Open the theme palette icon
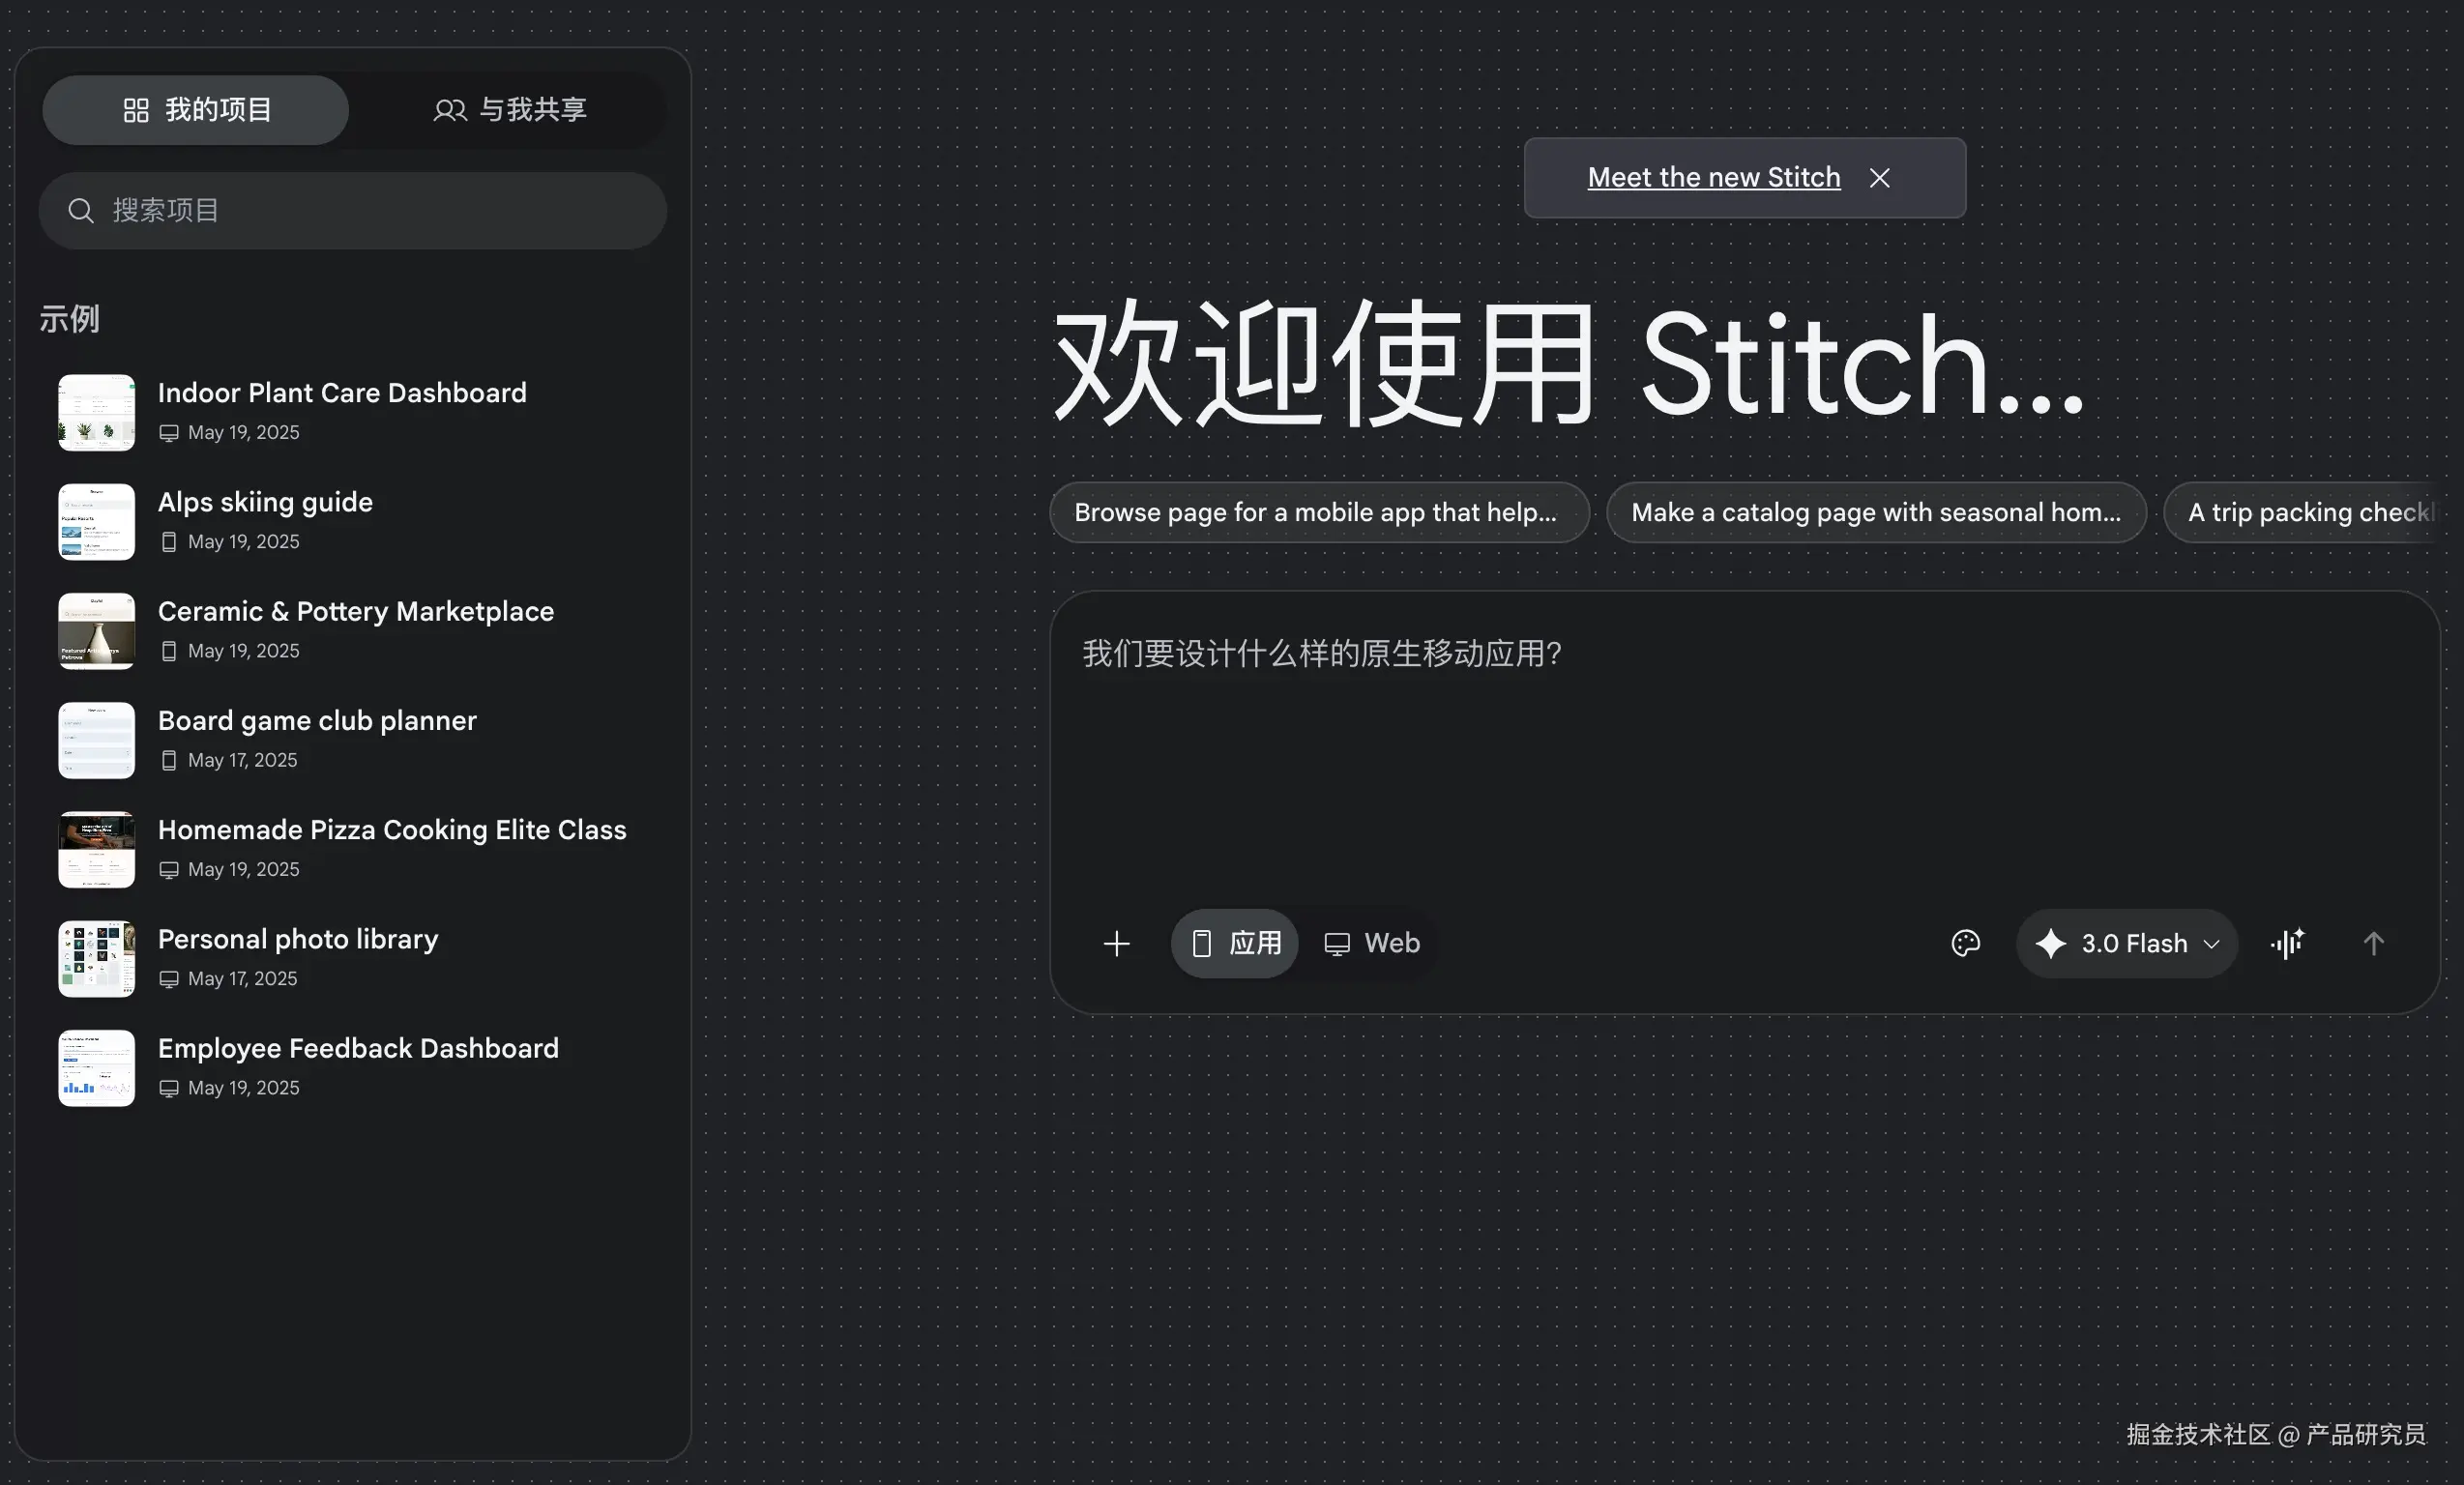 point(1965,943)
